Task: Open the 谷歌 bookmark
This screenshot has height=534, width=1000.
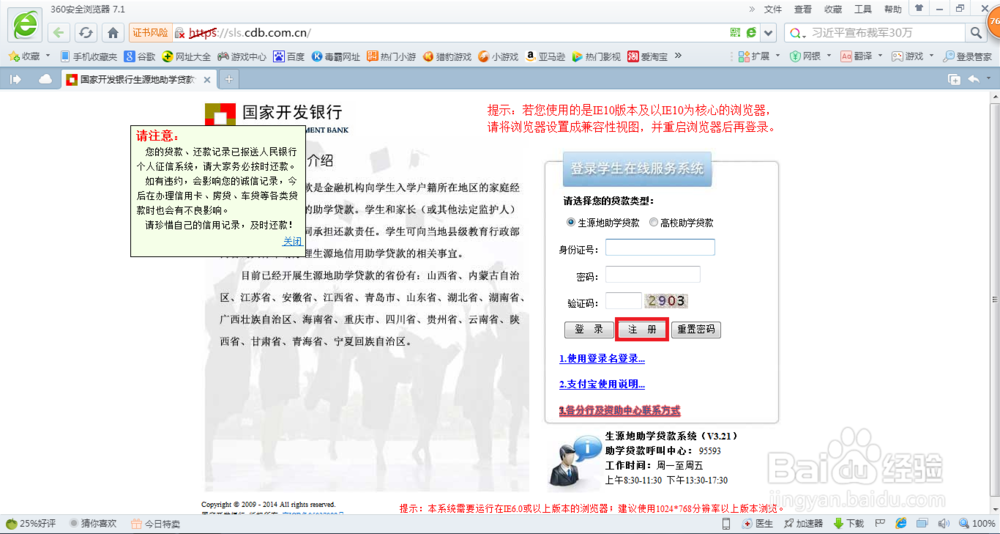Action: (140, 56)
